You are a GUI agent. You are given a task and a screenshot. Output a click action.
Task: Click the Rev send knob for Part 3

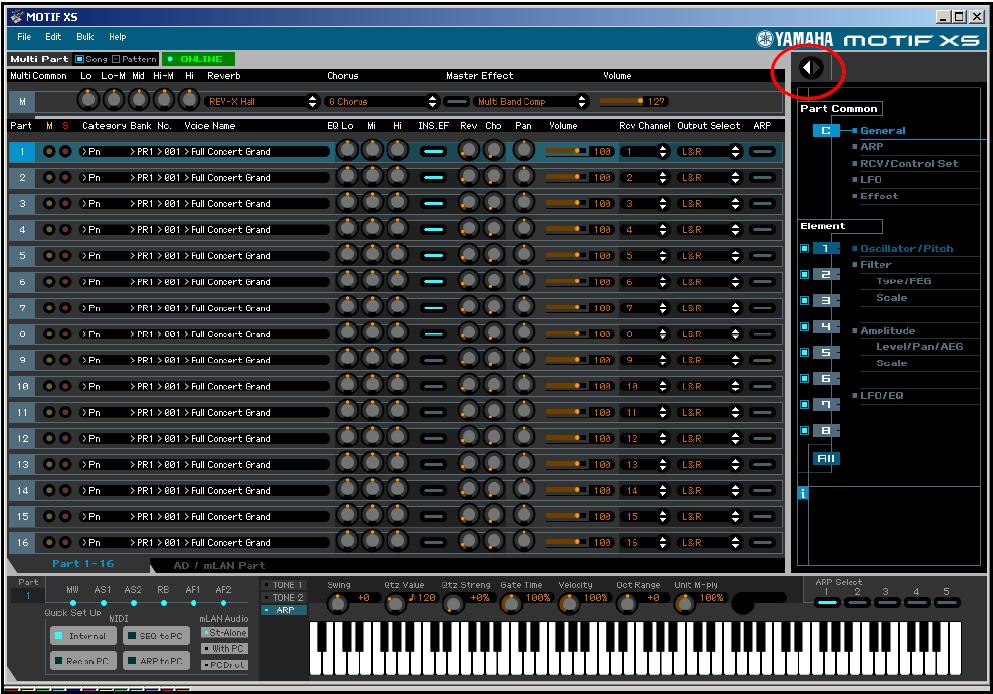pyautogui.click(x=468, y=203)
